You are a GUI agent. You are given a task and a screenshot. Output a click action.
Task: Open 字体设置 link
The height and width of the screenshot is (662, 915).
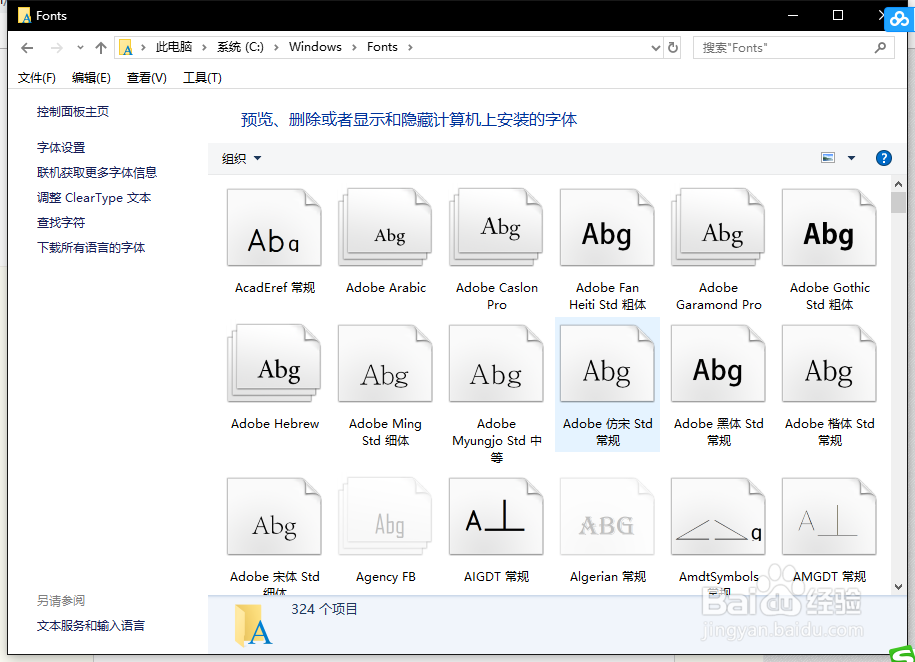pos(61,148)
